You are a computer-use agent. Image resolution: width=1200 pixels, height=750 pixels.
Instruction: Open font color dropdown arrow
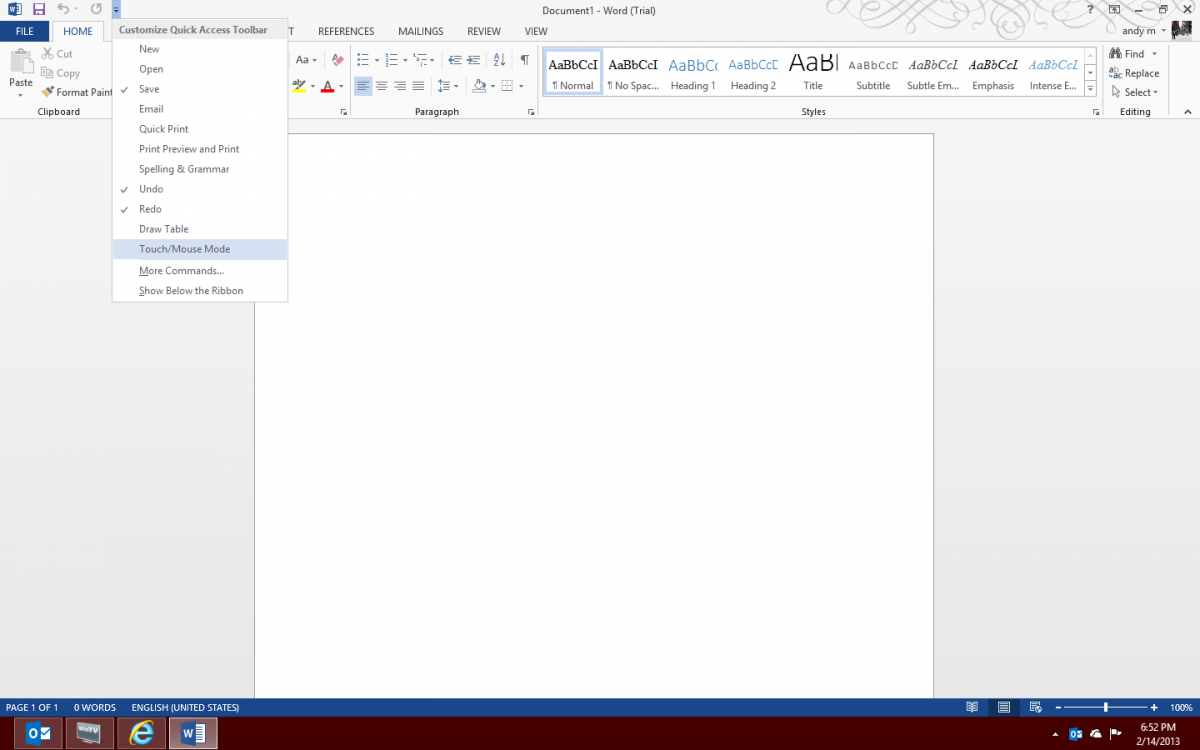point(341,86)
